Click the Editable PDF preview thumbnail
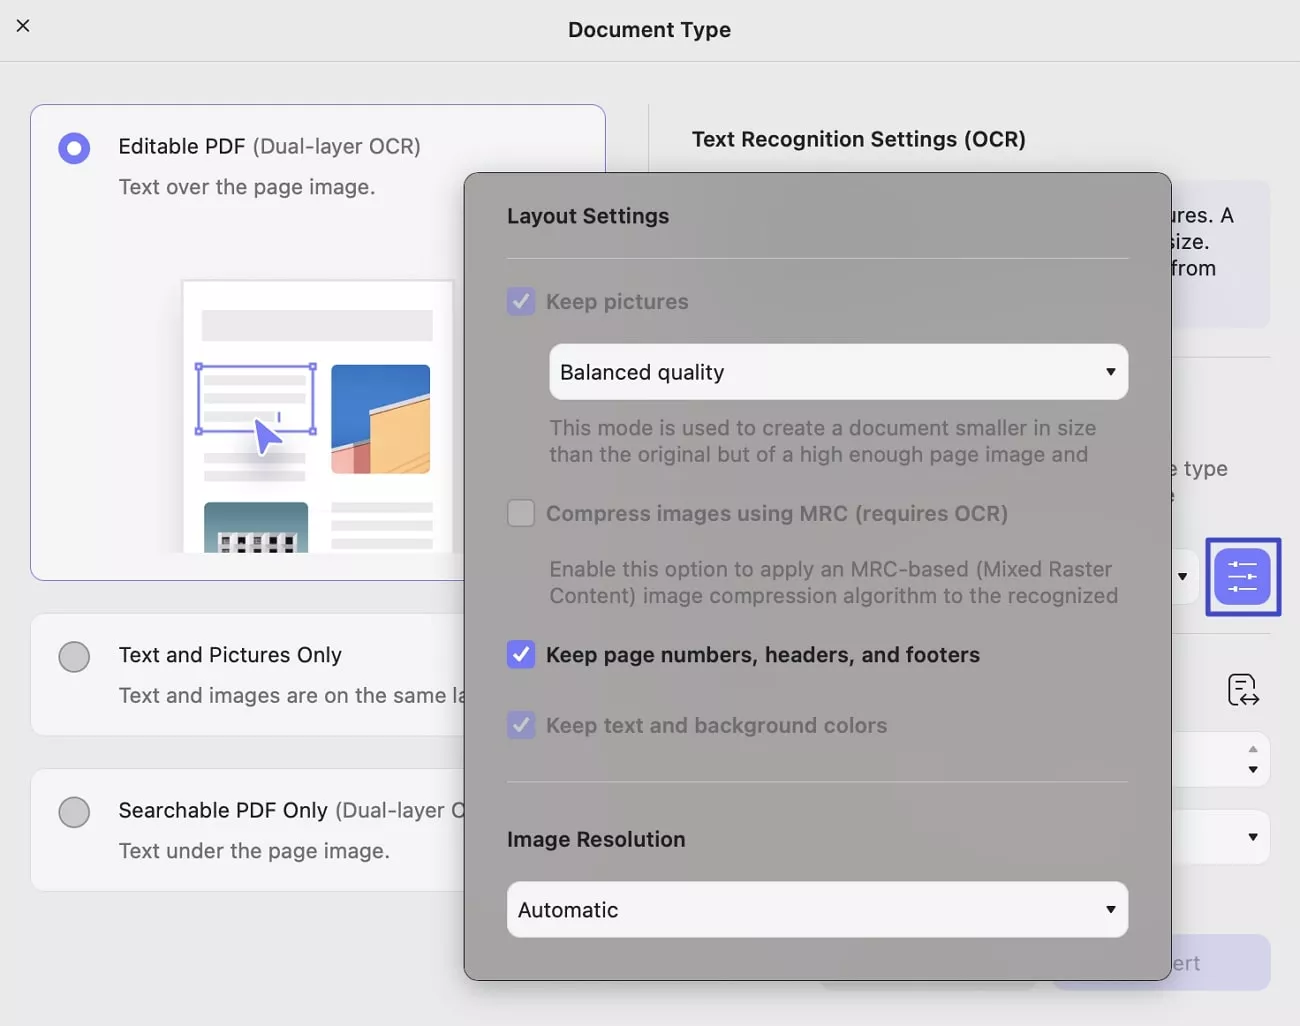1300x1026 pixels. click(x=318, y=416)
